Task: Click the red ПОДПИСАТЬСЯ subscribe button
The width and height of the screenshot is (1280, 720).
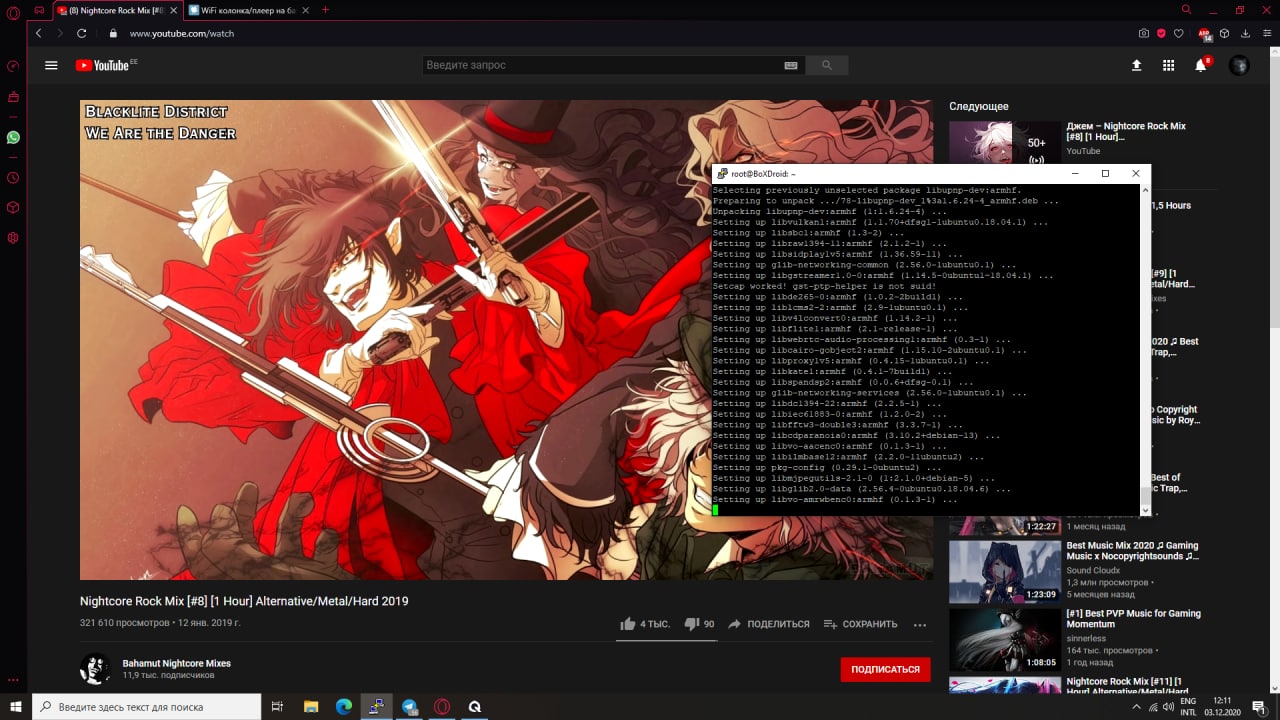Action: 885,669
